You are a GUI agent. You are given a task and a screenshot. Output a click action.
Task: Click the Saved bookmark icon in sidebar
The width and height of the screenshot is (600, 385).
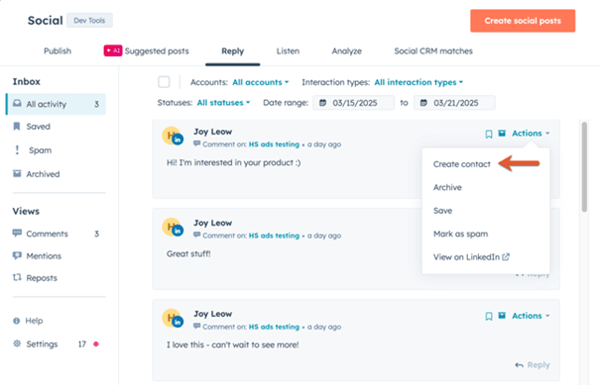tap(17, 126)
